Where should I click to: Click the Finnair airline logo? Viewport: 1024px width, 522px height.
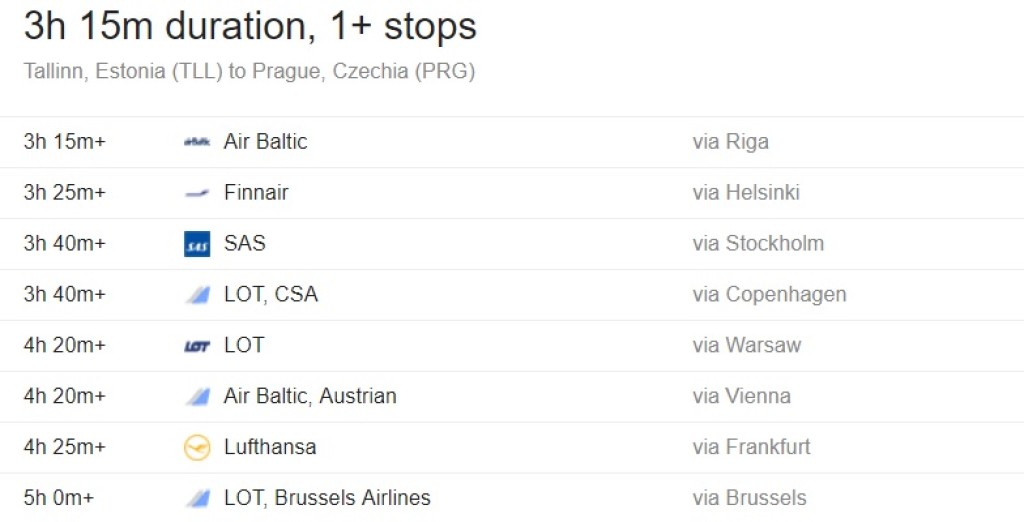click(x=197, y=193)
